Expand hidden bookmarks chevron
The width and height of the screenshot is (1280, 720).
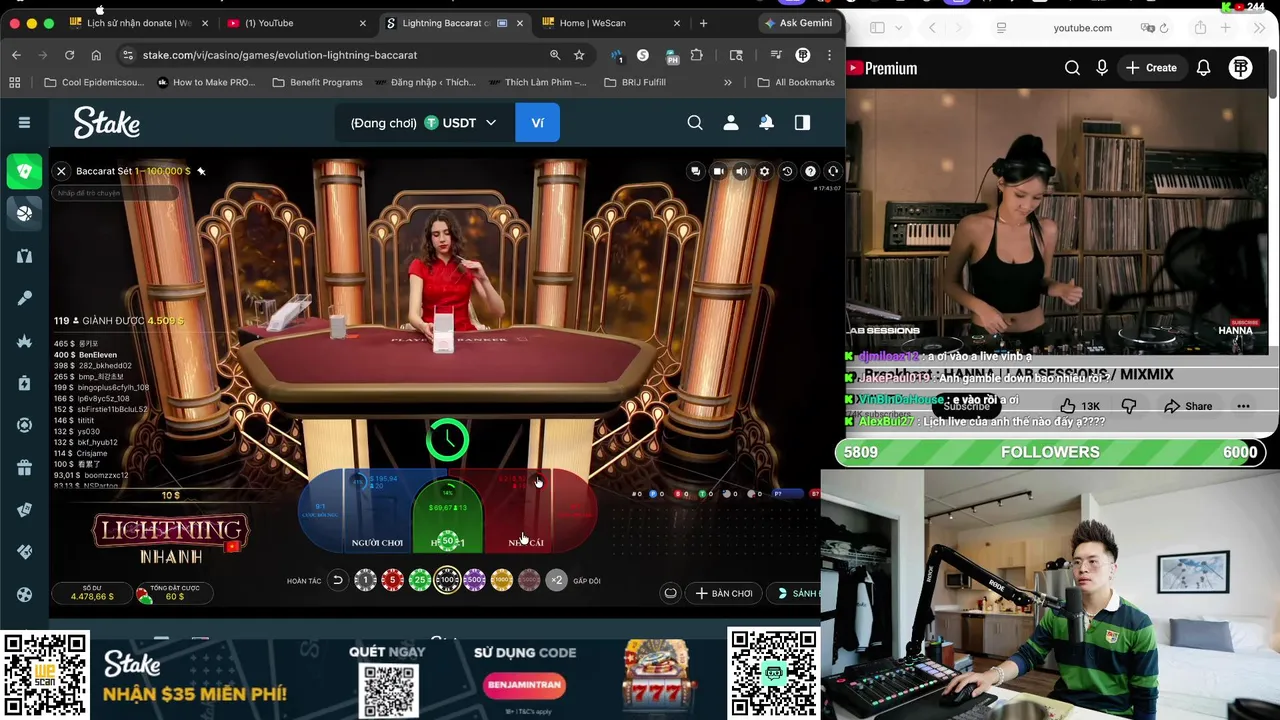tap(727, 82)
